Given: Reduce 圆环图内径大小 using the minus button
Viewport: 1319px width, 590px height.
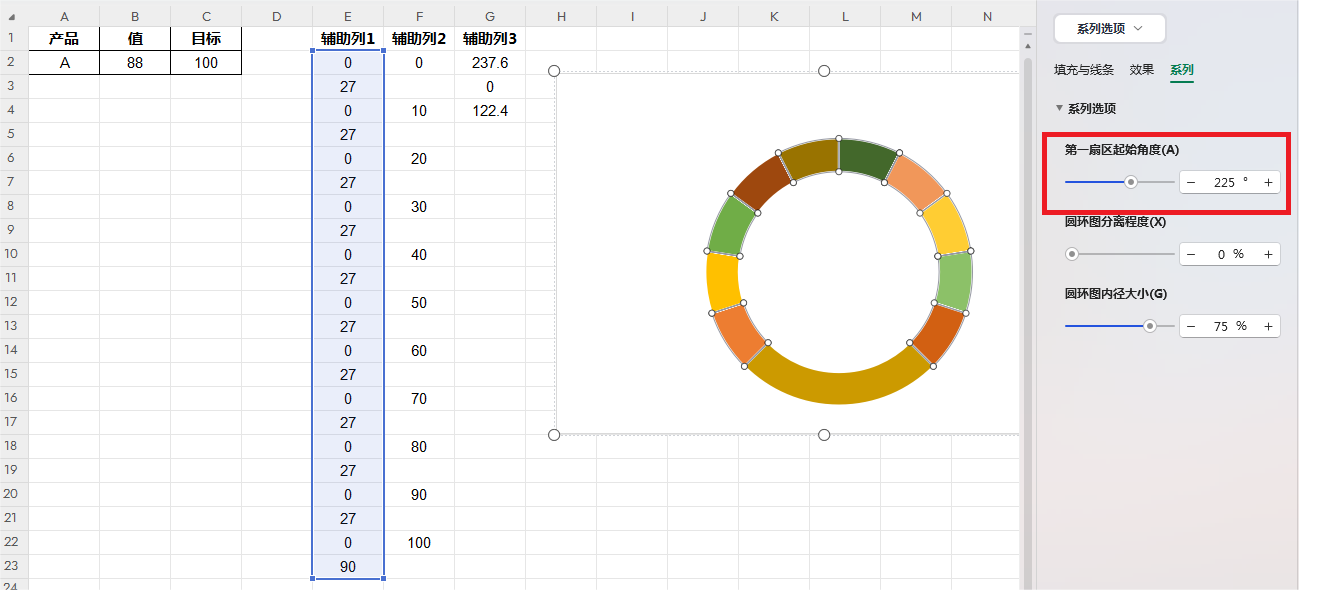Looking at the screenshot, I should click(x=1191, y=327).
